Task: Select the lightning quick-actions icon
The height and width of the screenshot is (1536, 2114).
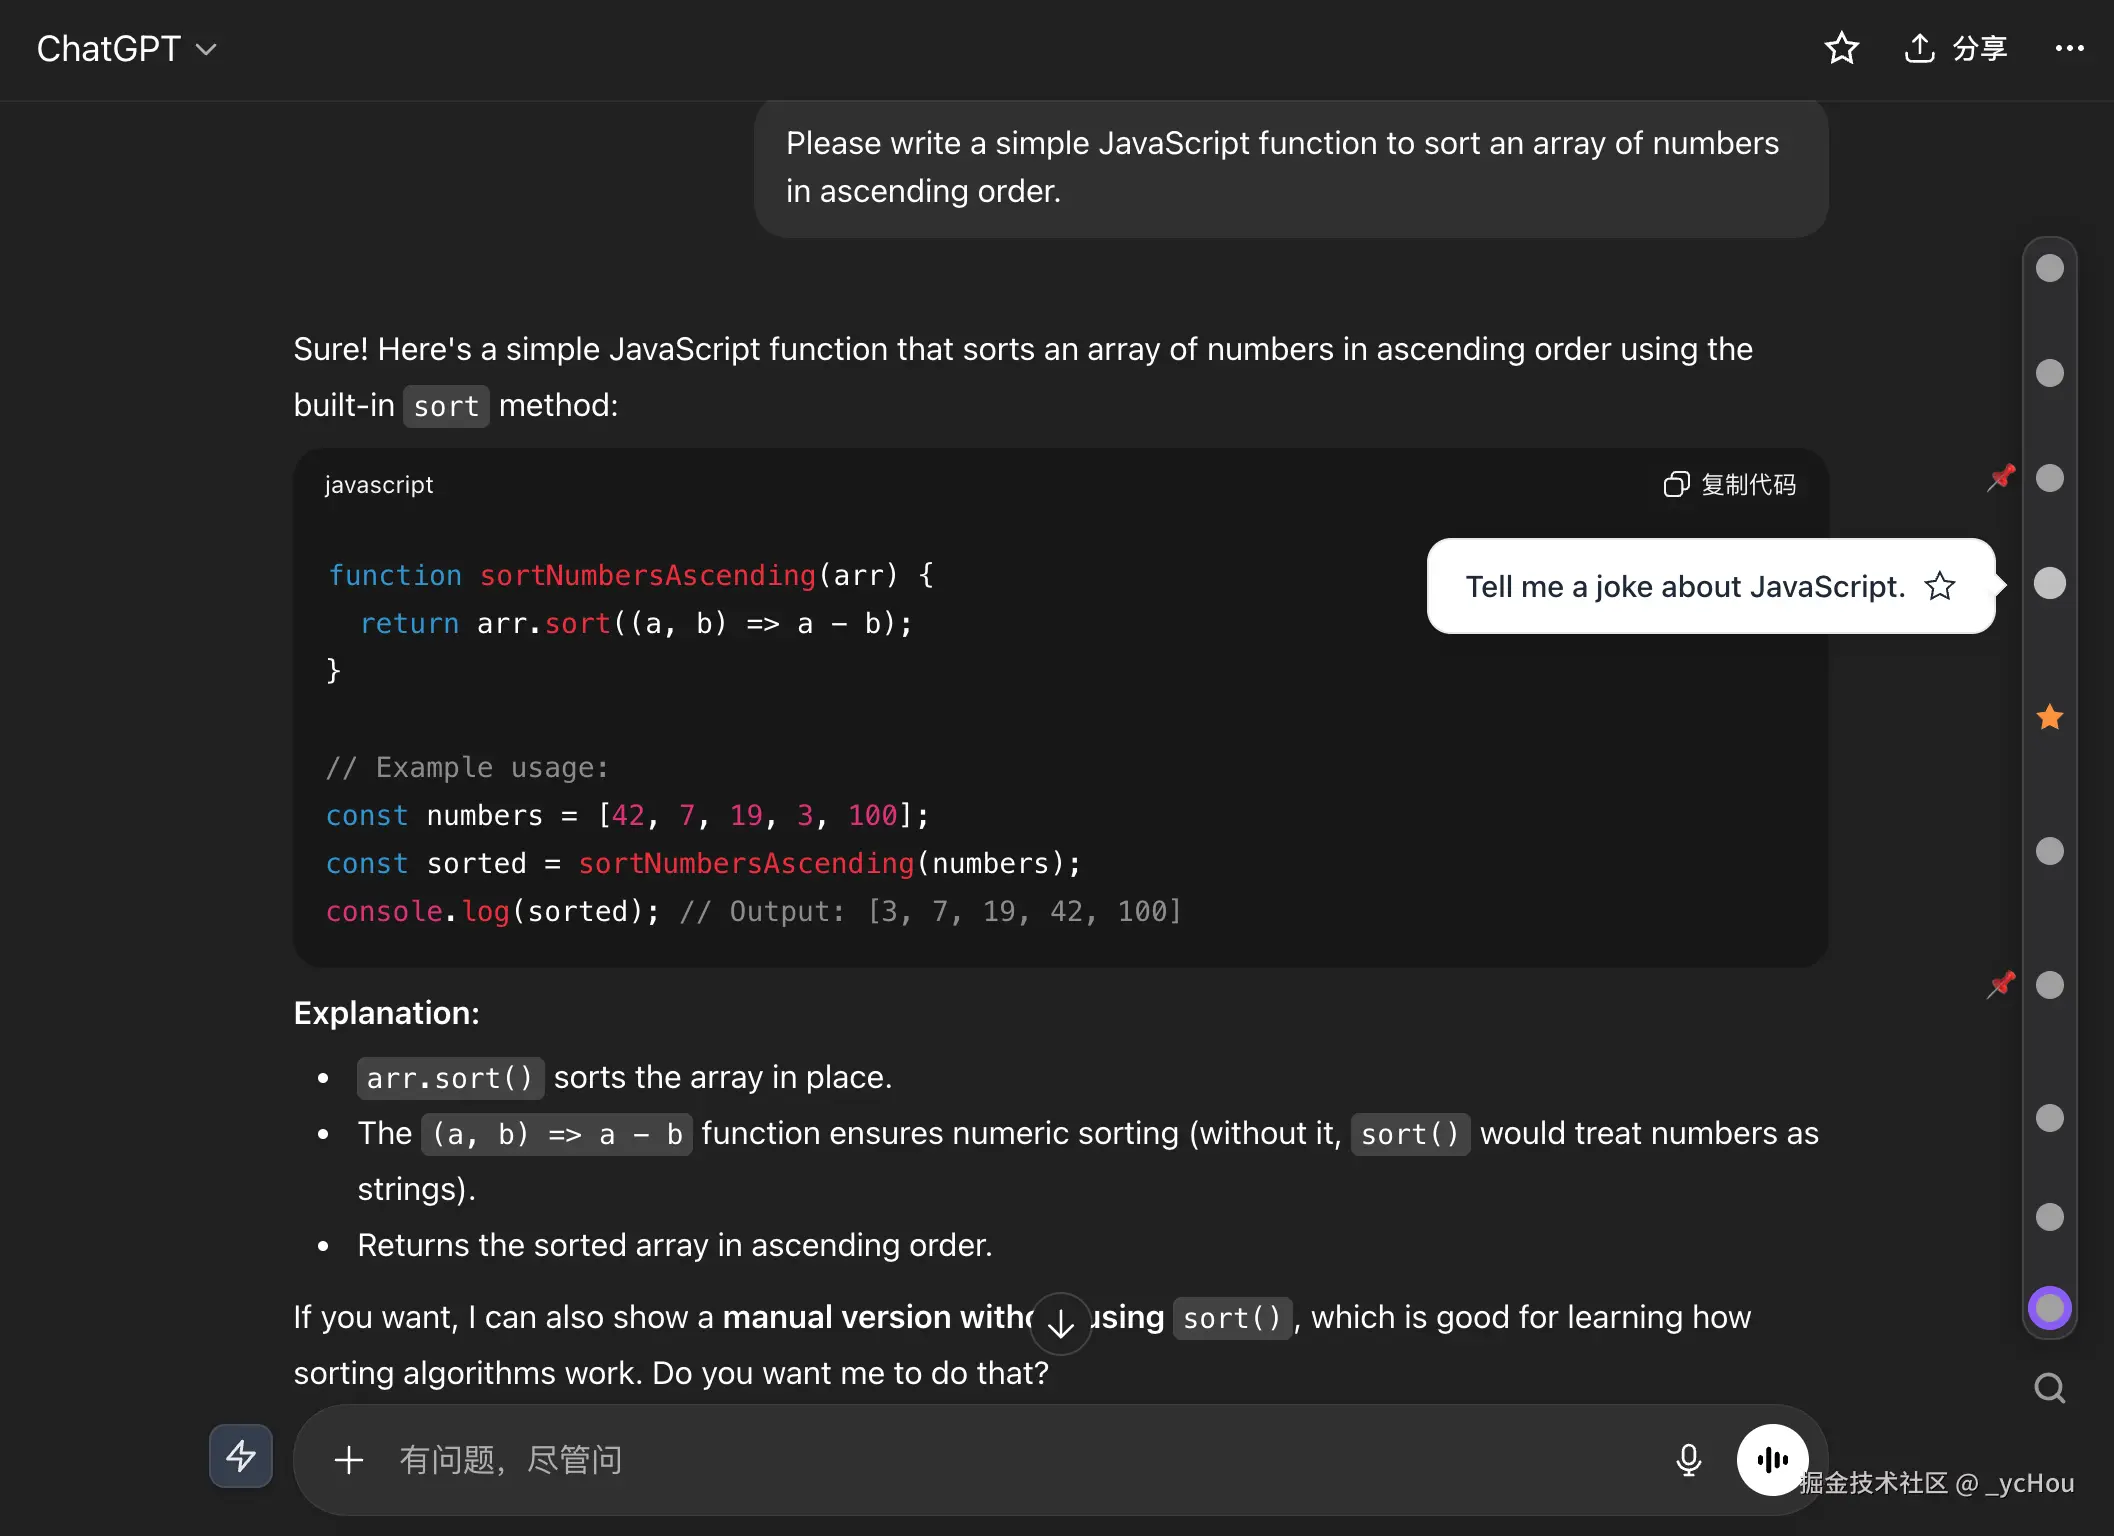Action: point(240,1457)
